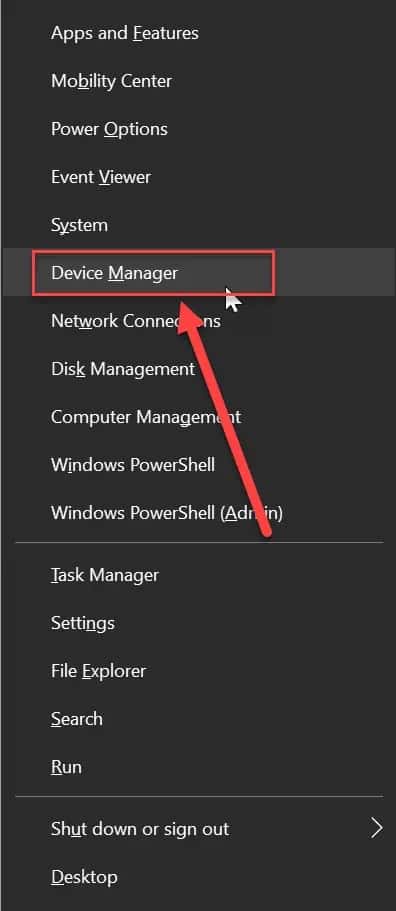Viewport: 396px width, 911px height.
Task: Click the red highlighted Device Manager box
Action: click(x=153, y=272)
